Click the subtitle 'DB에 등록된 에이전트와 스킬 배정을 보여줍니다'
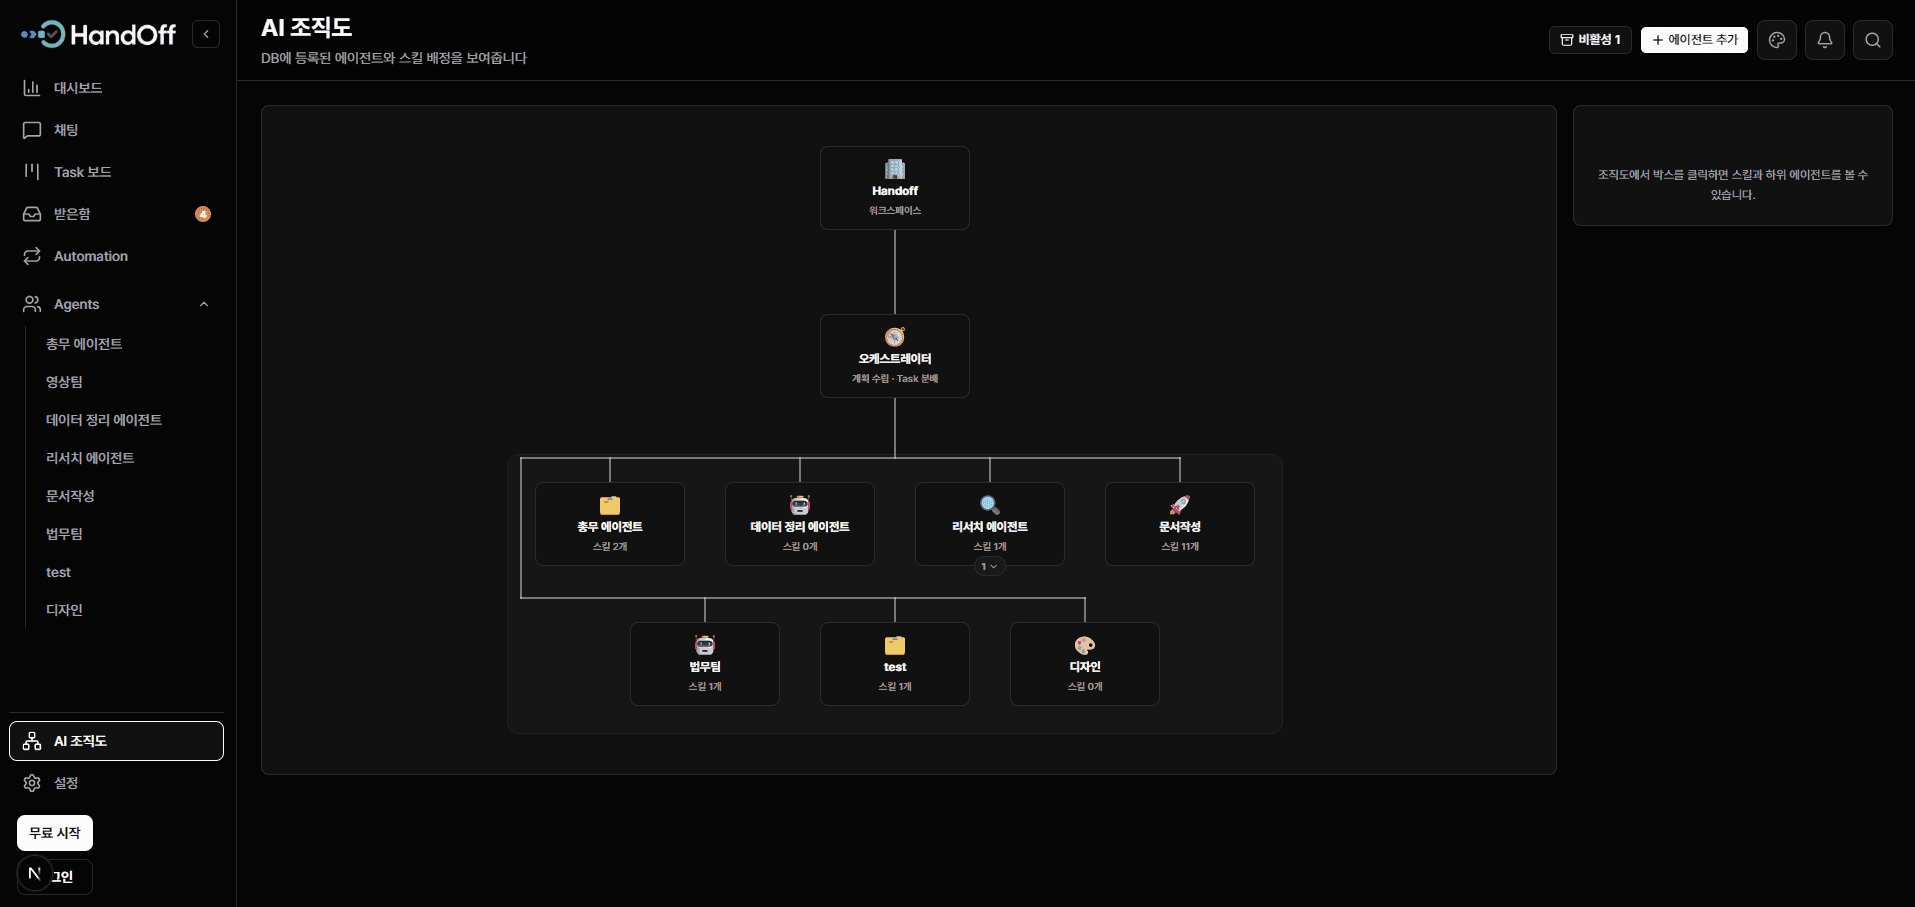The image size is (1915, 907). [x=394, y=58]
